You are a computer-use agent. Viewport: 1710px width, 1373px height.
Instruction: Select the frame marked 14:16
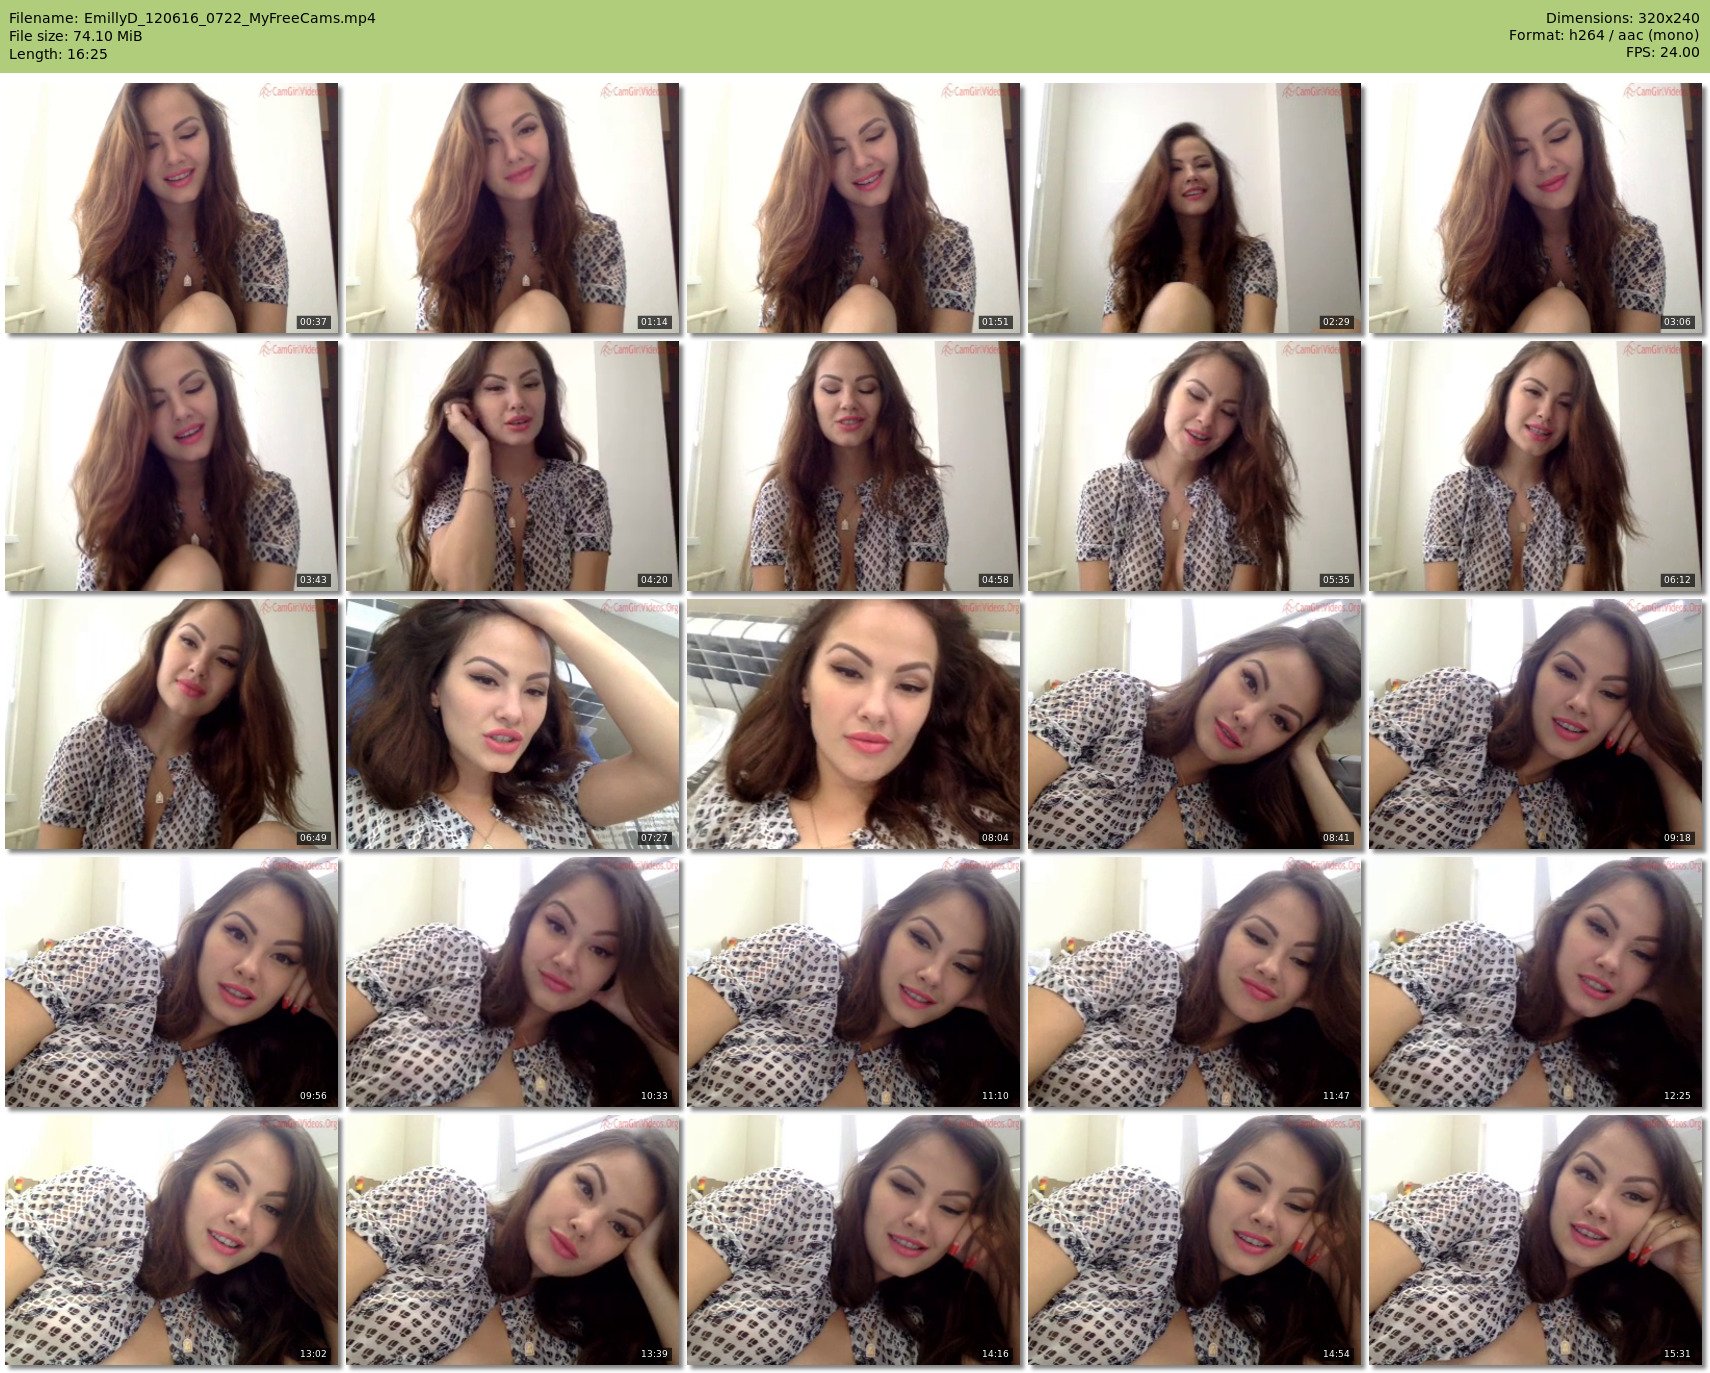coord(853,1240)
